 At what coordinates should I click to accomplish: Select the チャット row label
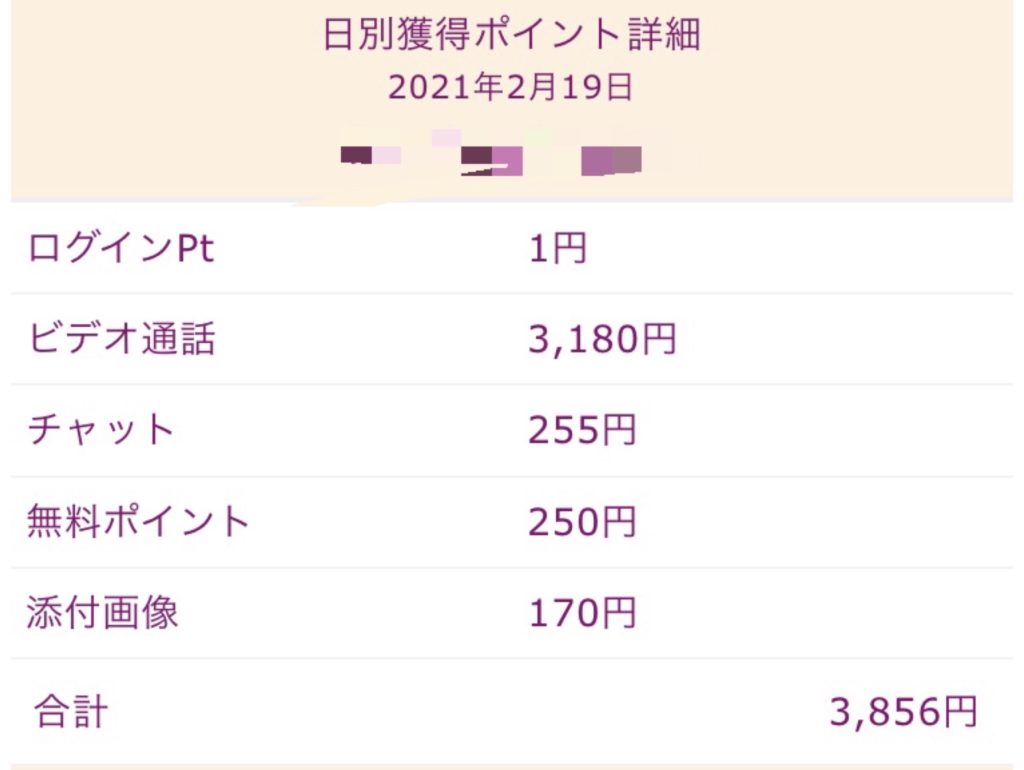pos(101,431)
